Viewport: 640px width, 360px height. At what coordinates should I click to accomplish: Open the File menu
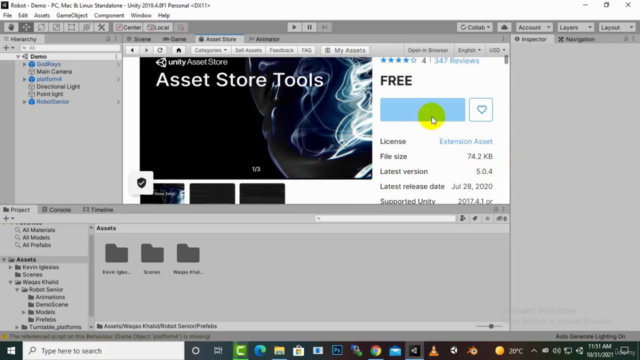[x=7, y=16]
